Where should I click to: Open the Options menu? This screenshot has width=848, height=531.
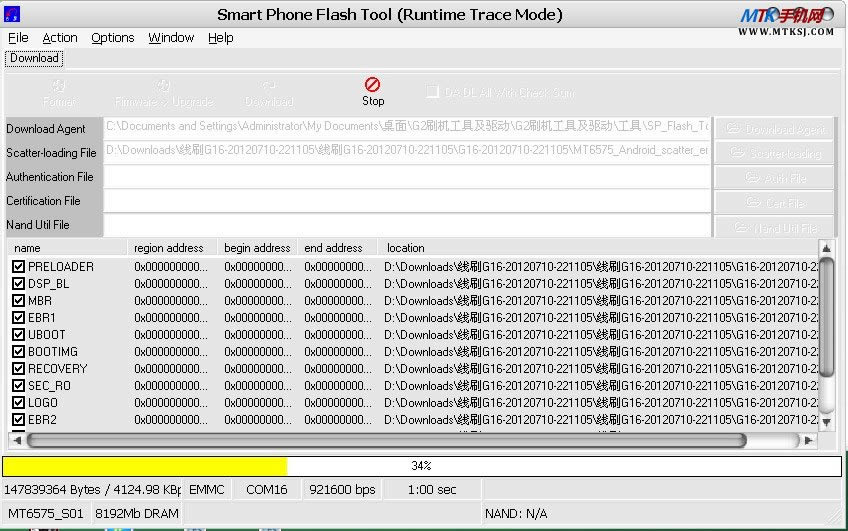pos(112,37)
